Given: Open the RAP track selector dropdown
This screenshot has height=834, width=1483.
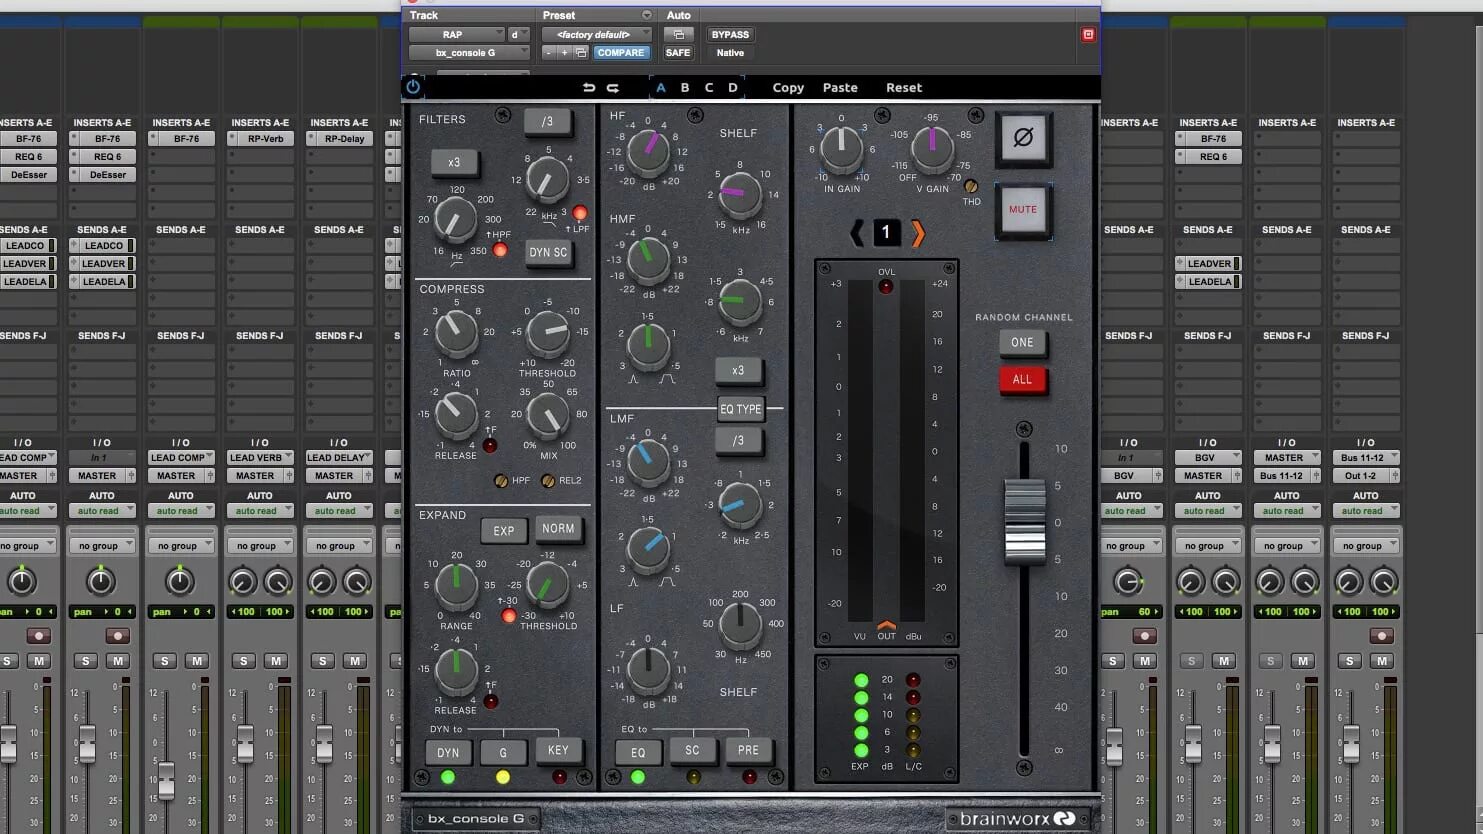Looking at the screenshot, I should click(x=456, y=35).
